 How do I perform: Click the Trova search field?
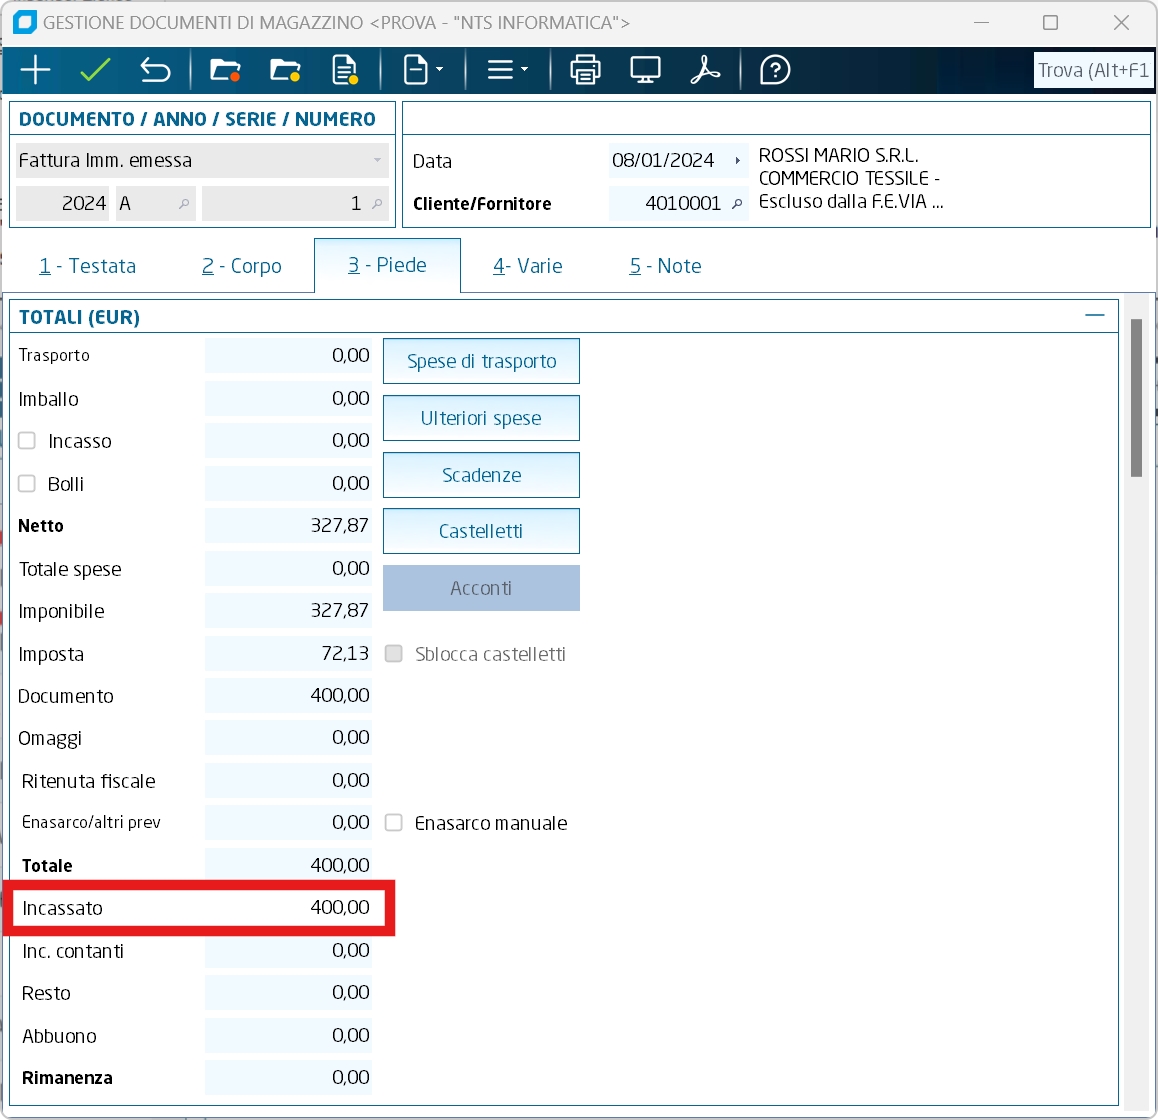[x=1093, y=70]
